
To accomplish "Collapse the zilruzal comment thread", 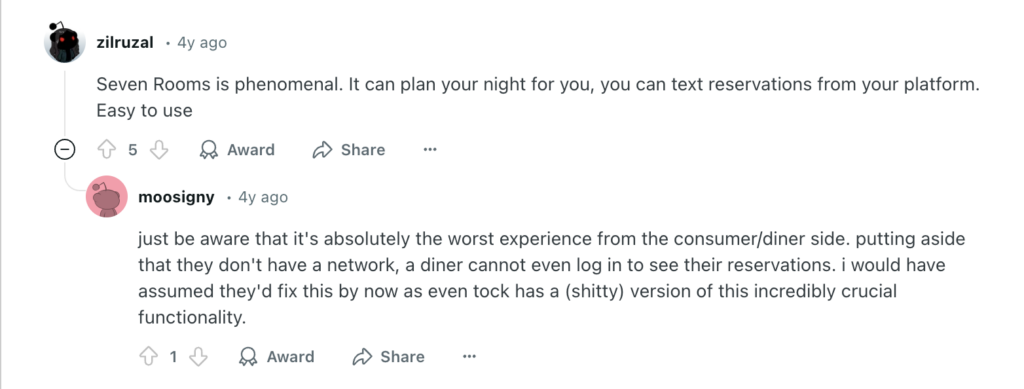I will [64, 150].
